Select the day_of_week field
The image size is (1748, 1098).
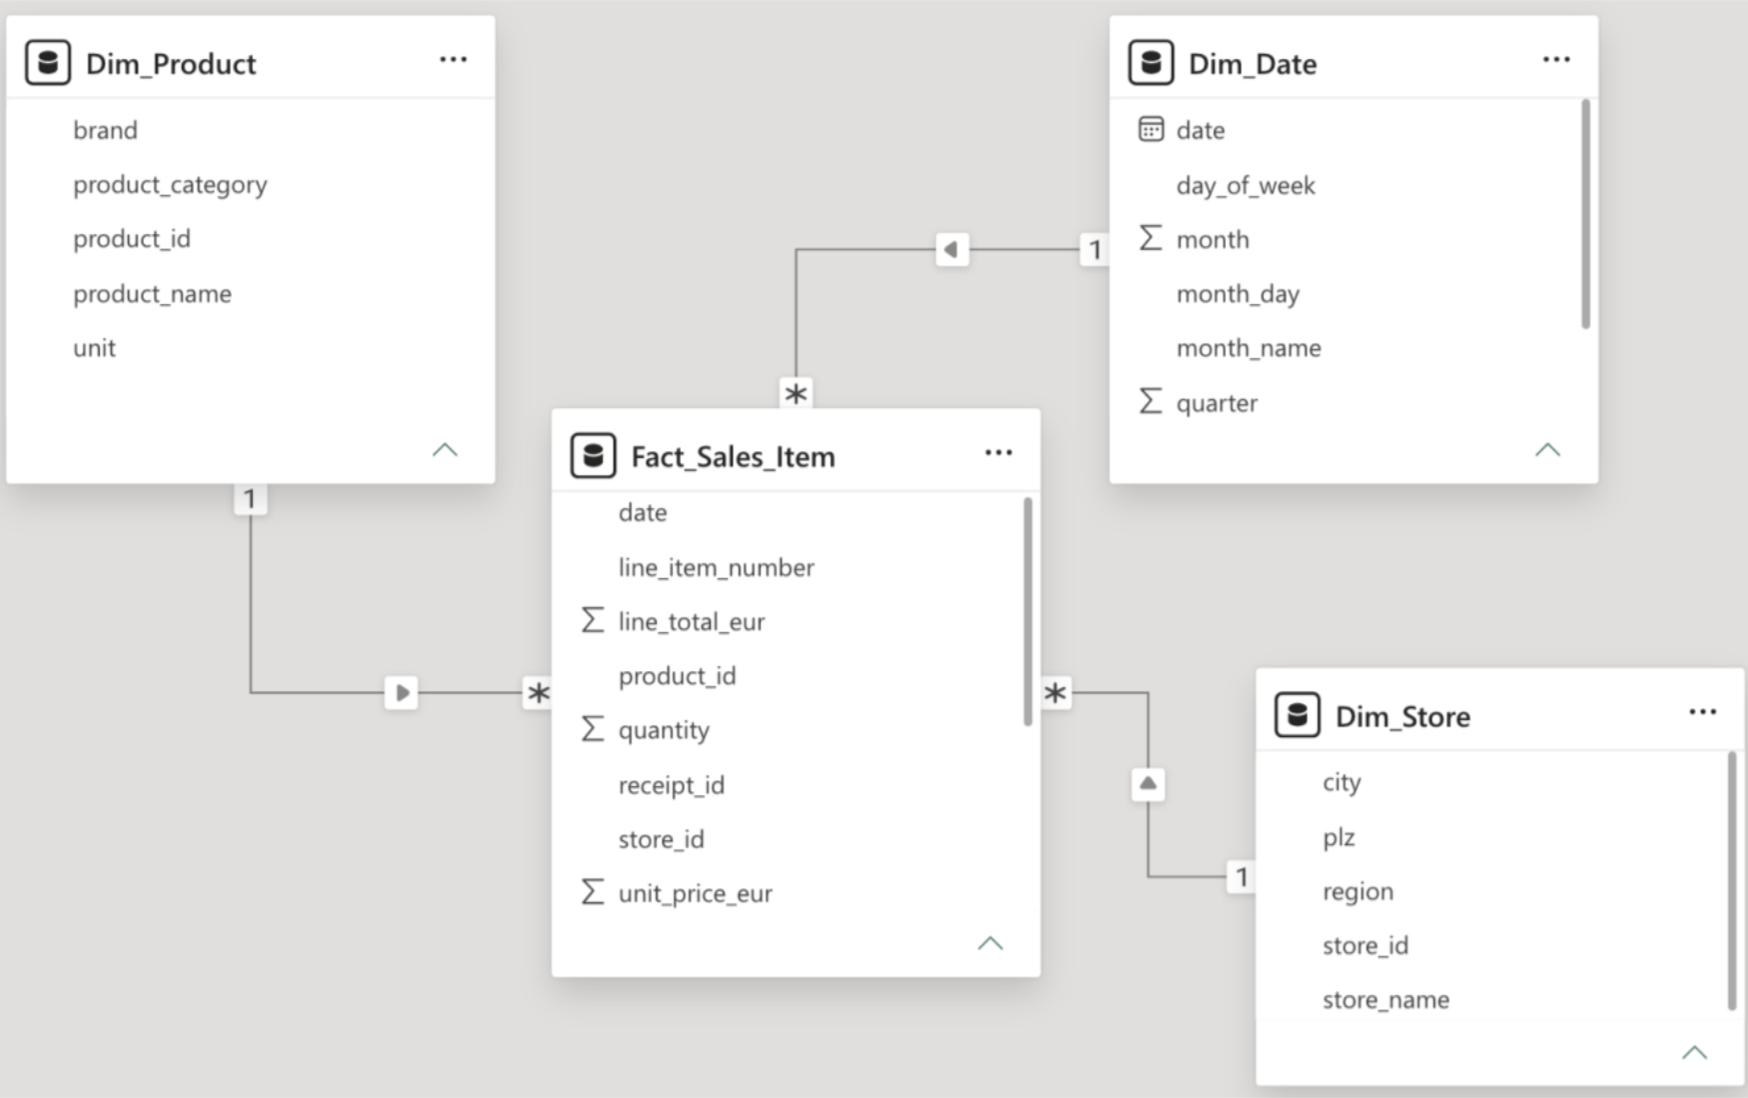1245,186
